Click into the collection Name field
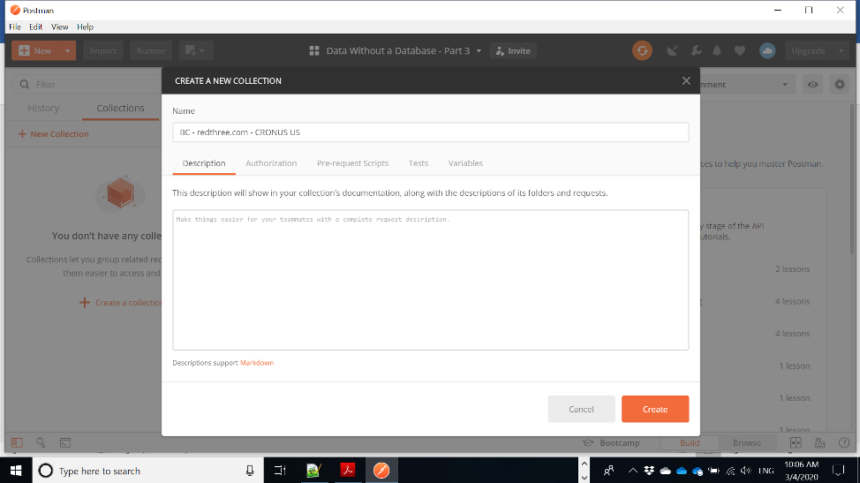Screen dimensions: 860x483 pos(430,133)
